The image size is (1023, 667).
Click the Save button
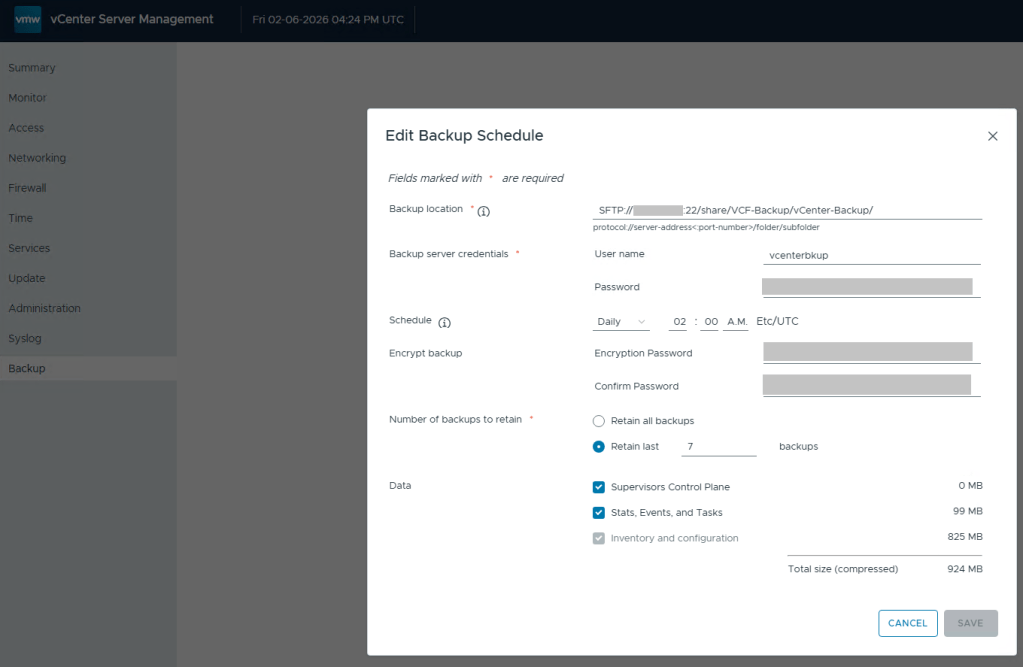(970, 623)
